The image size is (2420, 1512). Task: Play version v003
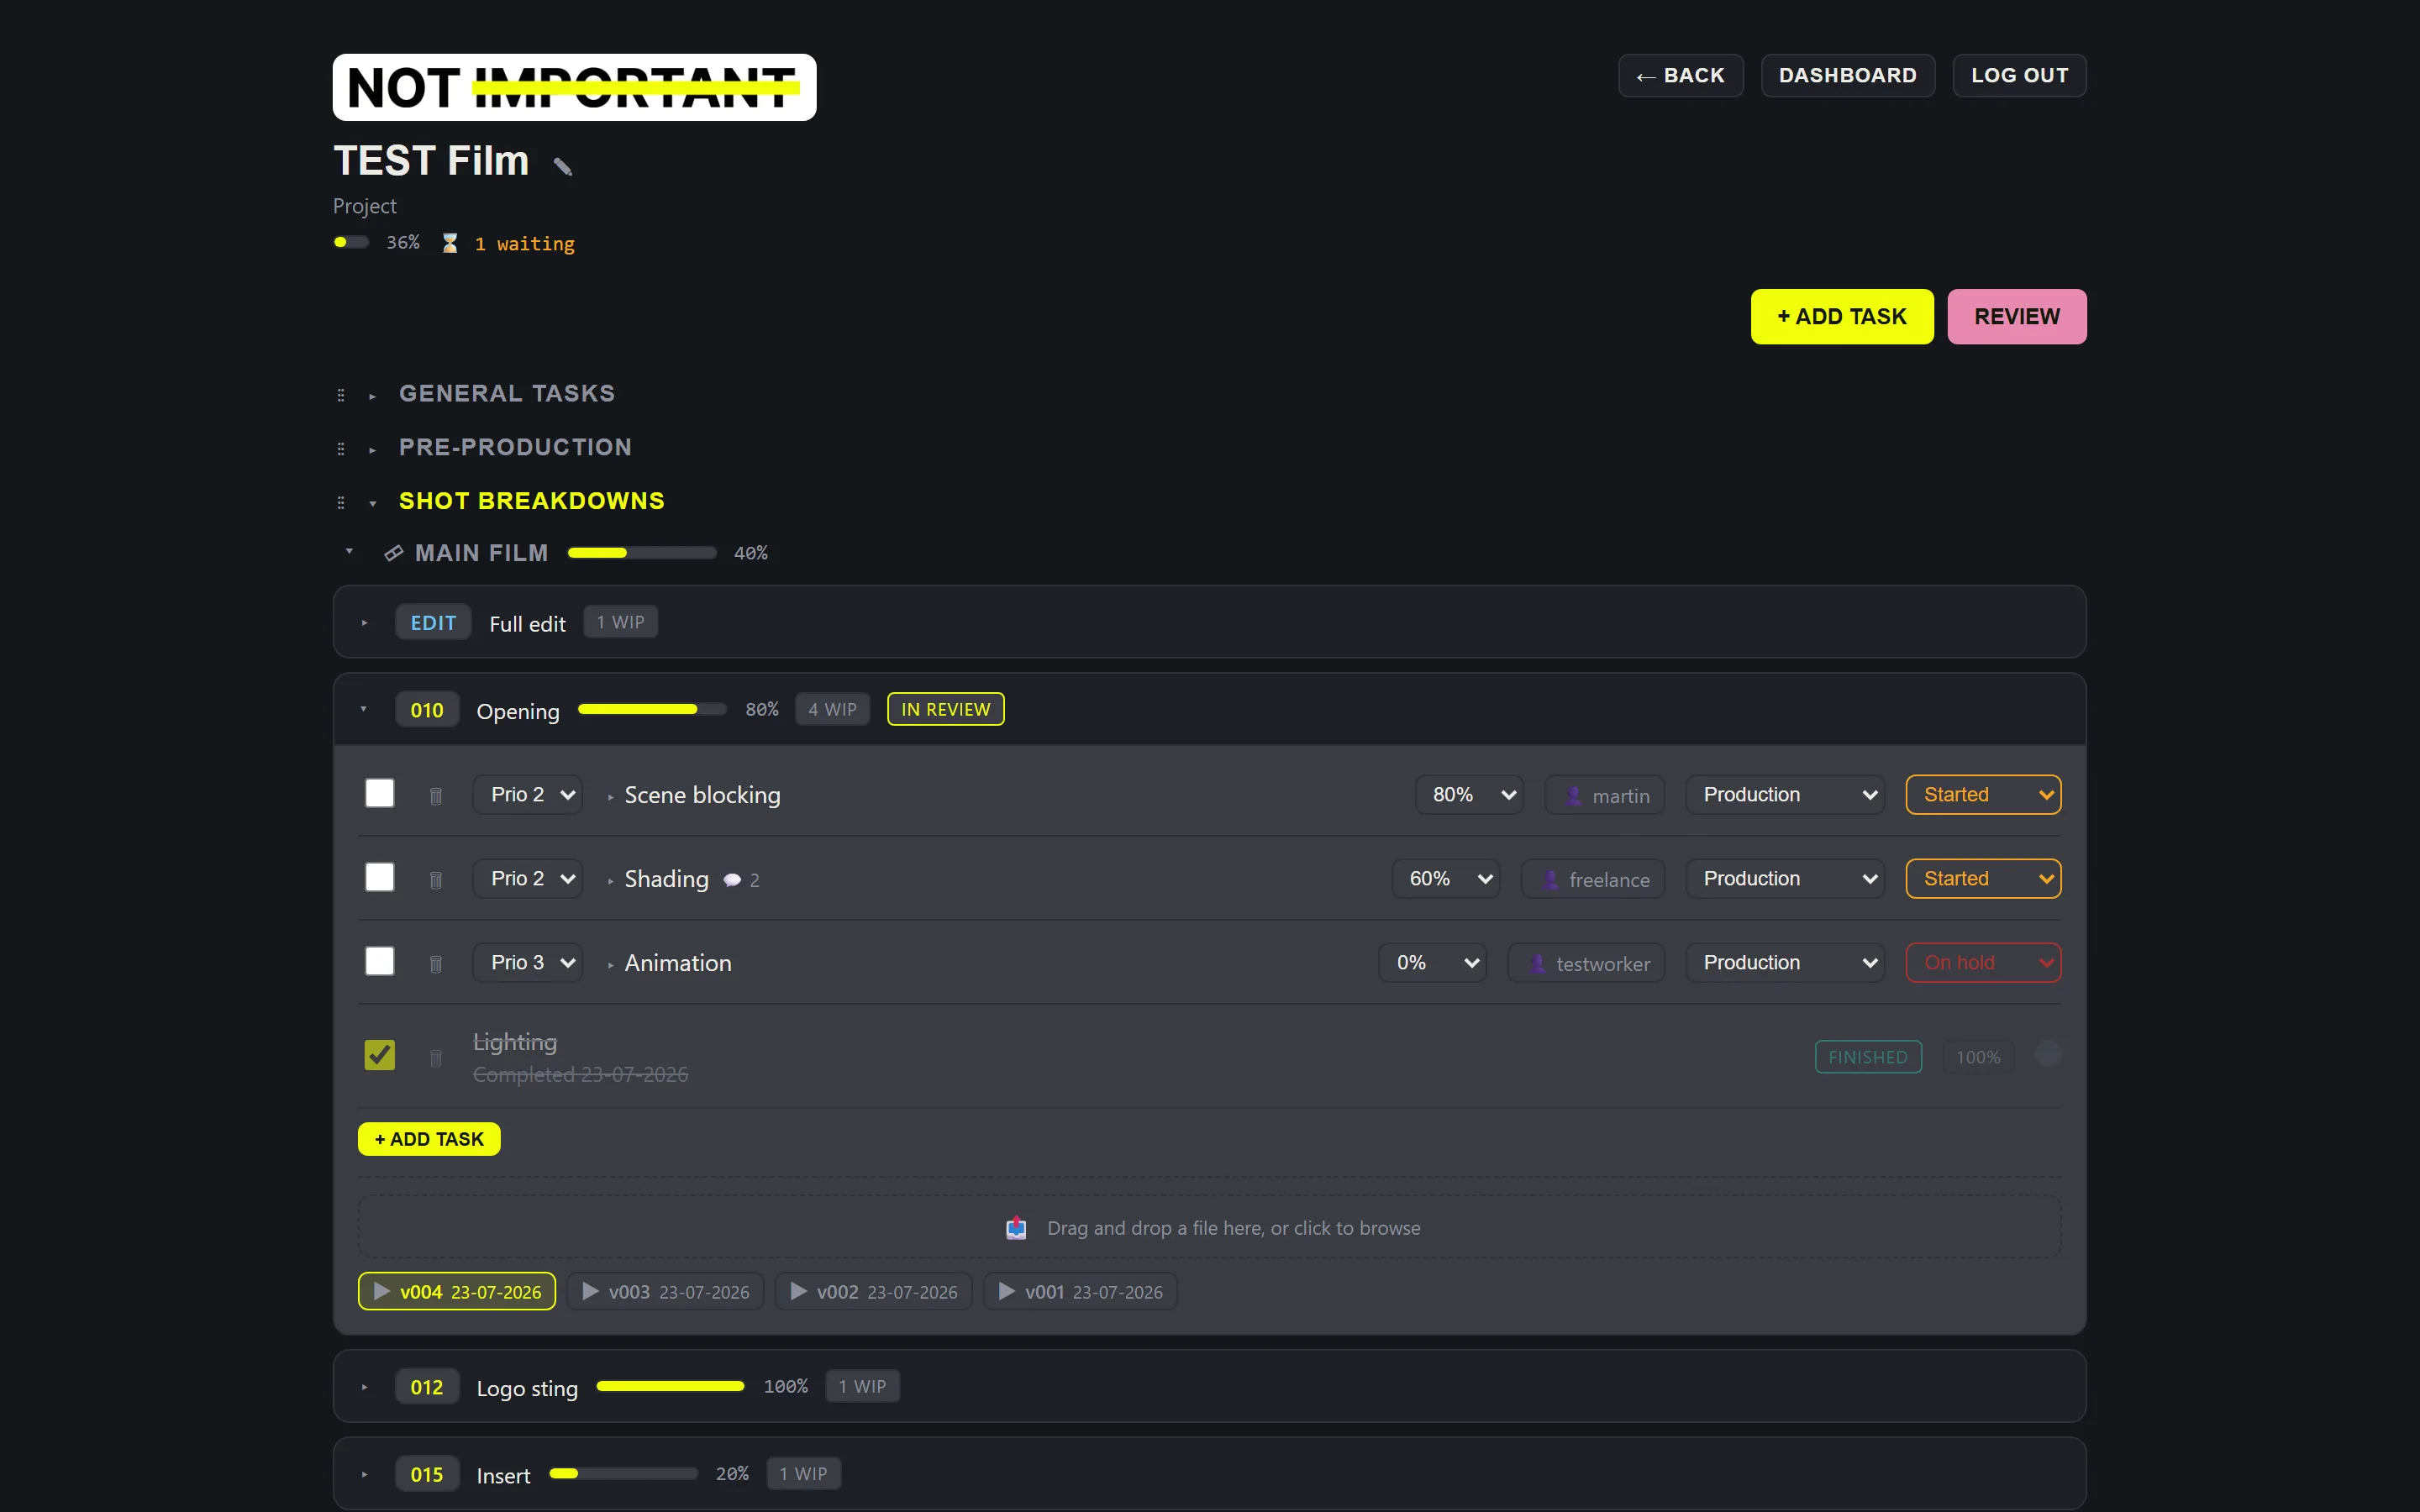(665, 1291)
